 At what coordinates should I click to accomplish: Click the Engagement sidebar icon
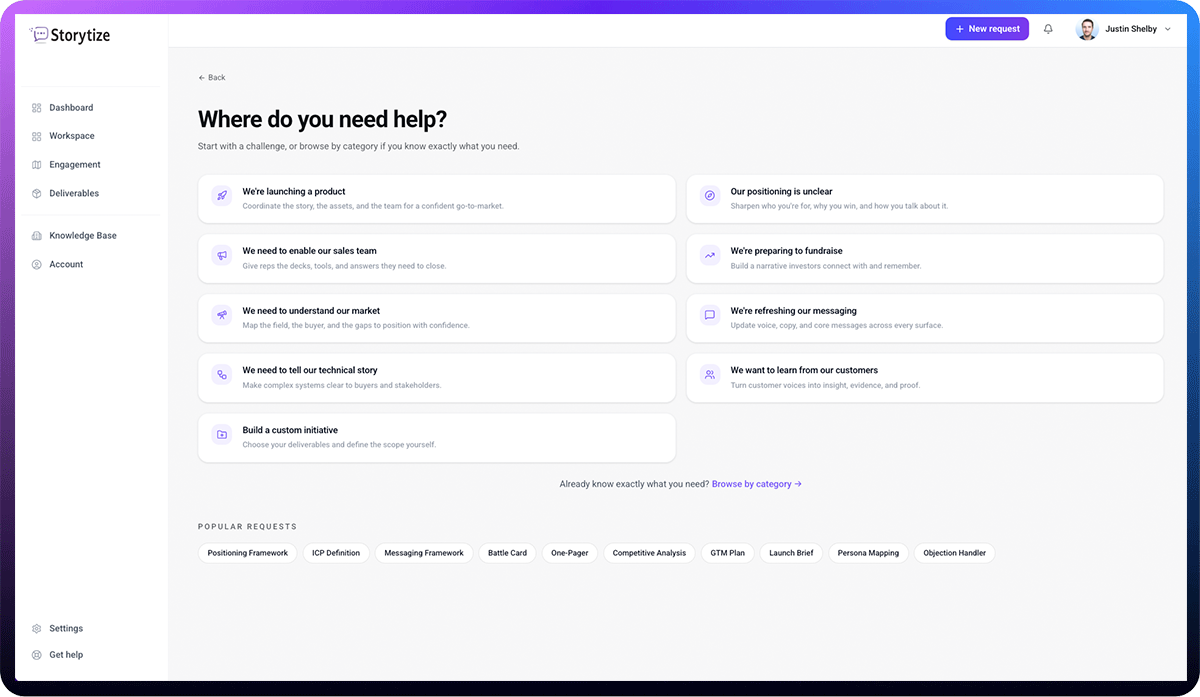pos(37,165)
